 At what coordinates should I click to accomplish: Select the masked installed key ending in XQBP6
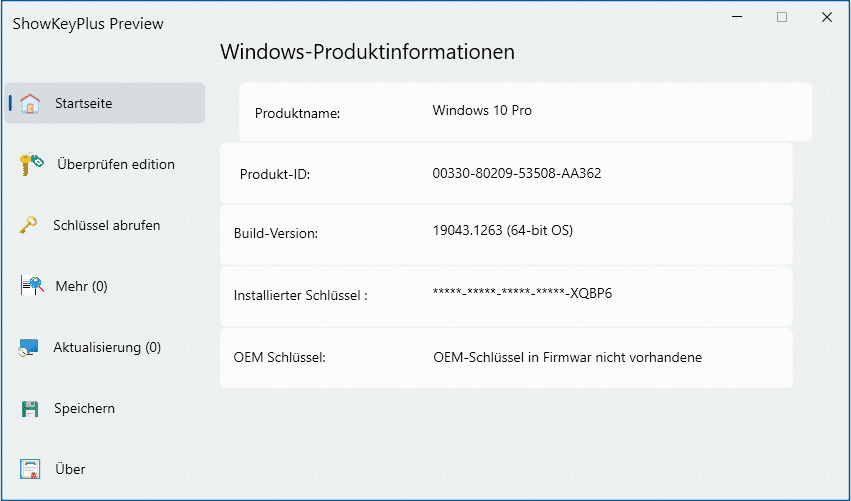coord(522,294)
